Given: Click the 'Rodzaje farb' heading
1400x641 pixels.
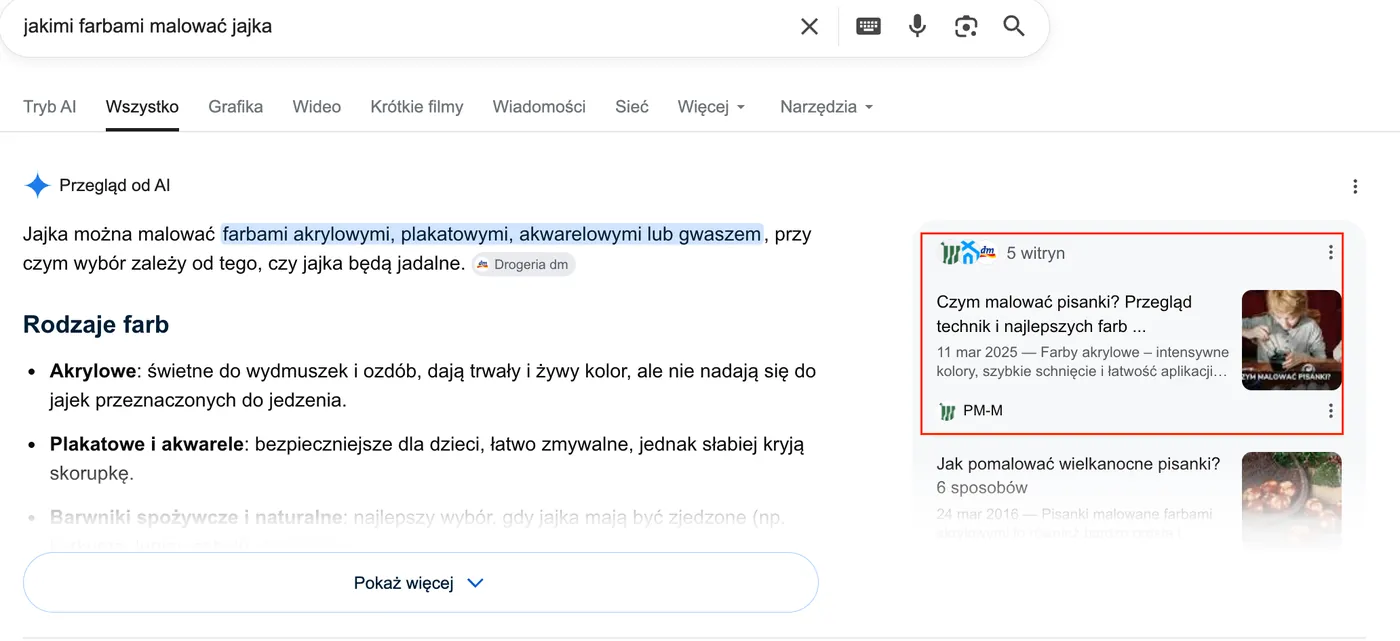Looking at the screenshot, I should [96, 324].
